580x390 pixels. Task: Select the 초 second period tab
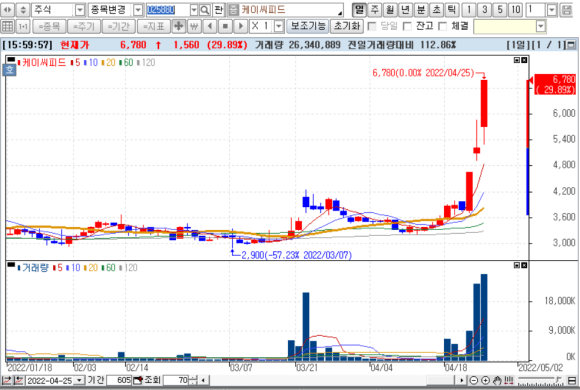[x=436, y=10]
